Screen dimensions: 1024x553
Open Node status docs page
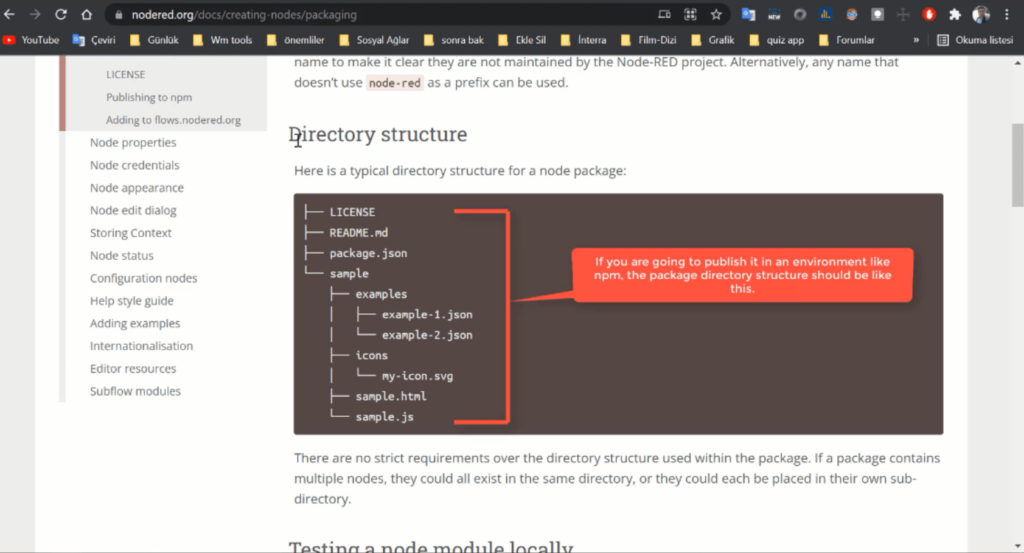coord(121,255)
